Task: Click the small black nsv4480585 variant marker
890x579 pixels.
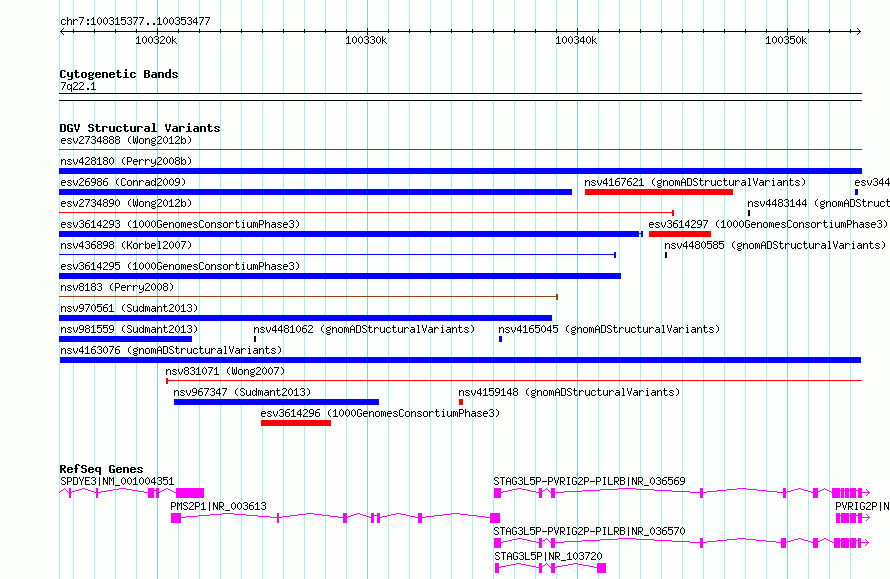Action: tap(666, 255)
